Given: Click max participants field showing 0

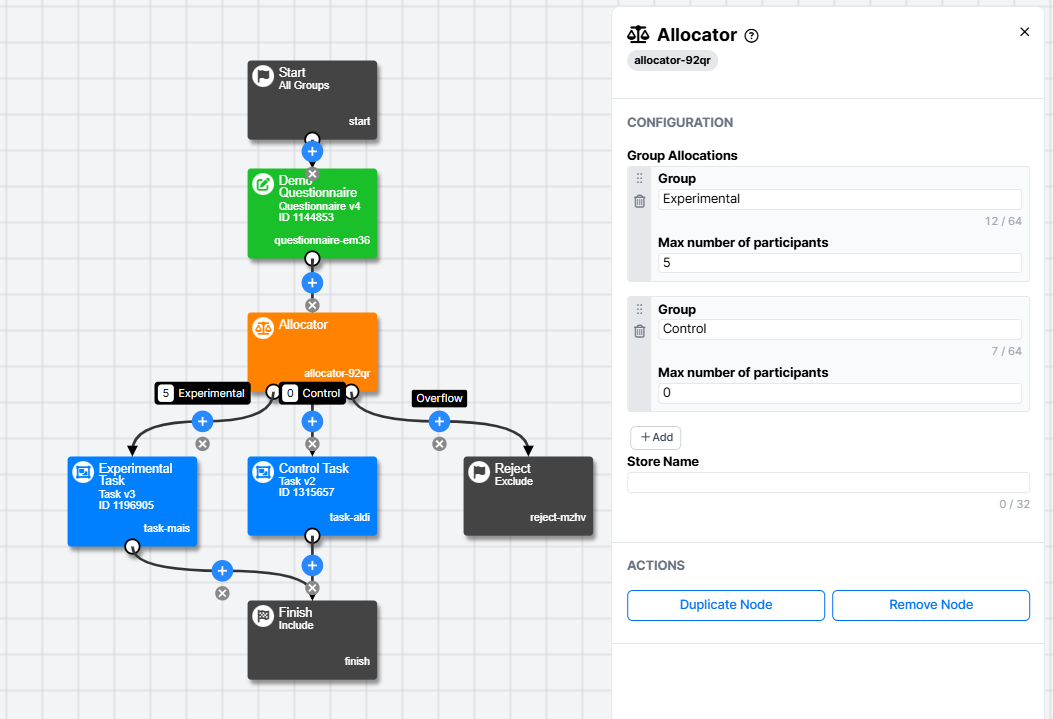Looking at the screenshot, I should (x=839, y=393).
